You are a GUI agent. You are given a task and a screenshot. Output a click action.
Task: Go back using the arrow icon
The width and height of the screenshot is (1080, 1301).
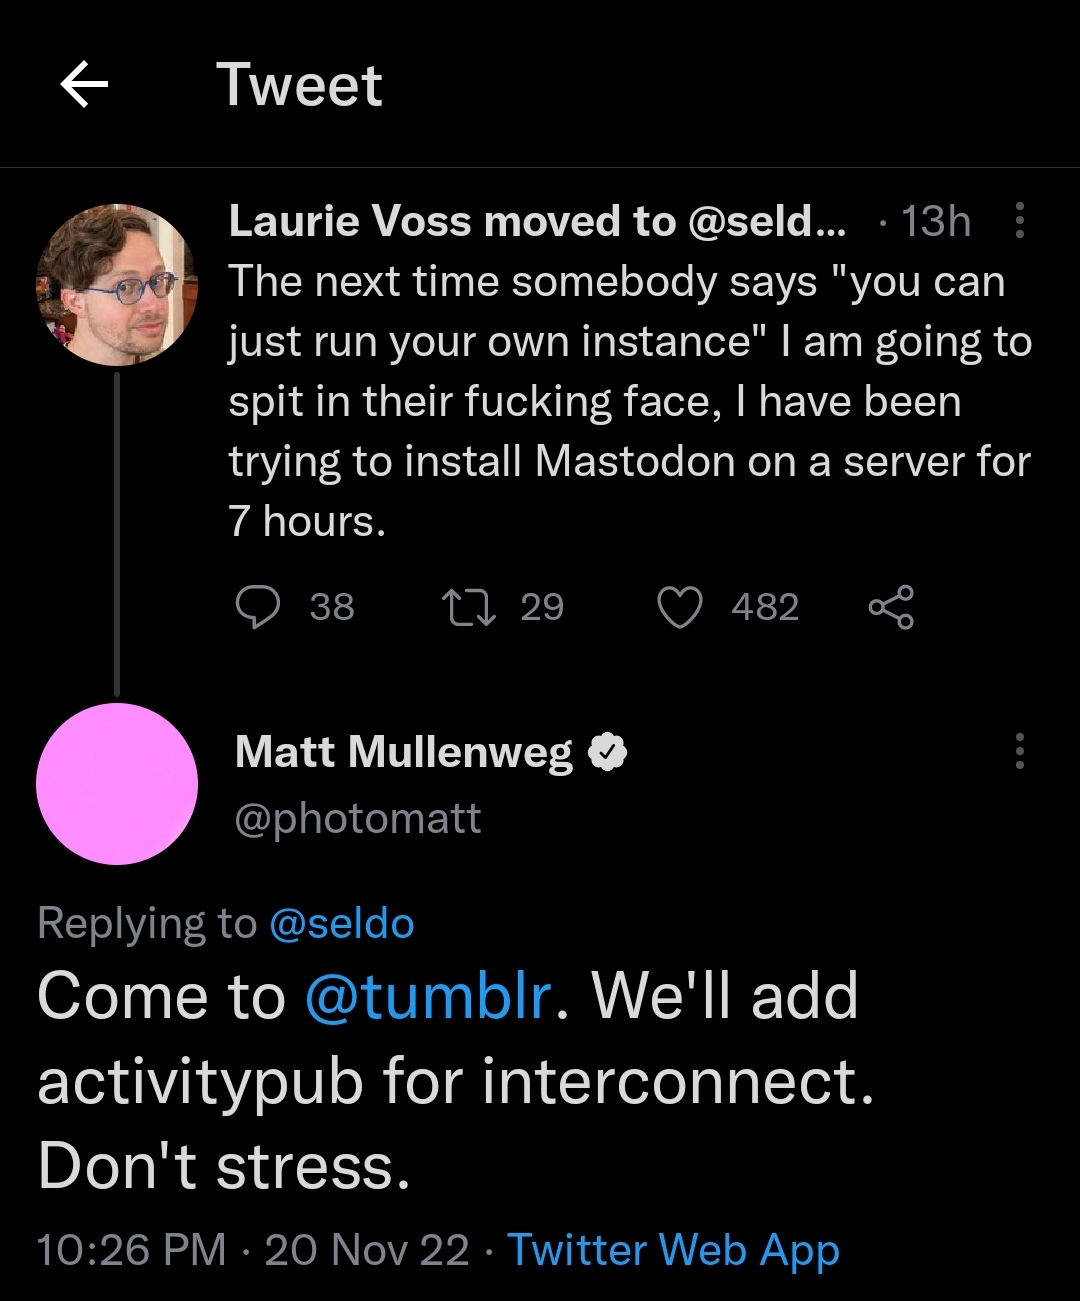84,84
